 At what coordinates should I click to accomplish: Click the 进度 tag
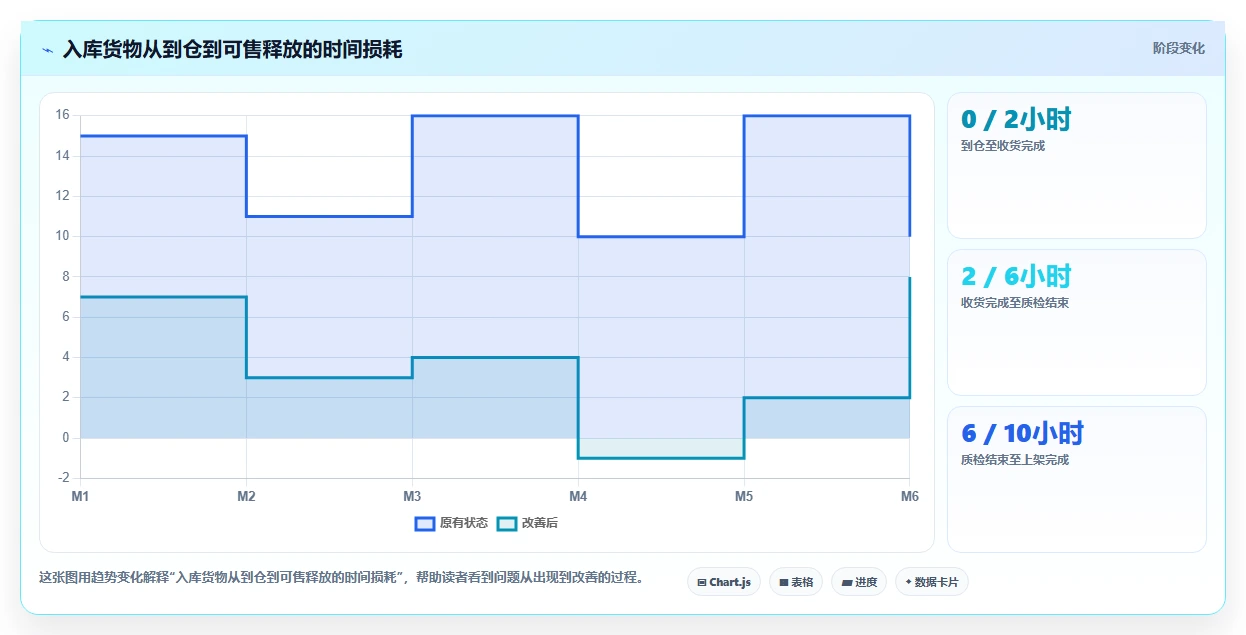[859, 582]
